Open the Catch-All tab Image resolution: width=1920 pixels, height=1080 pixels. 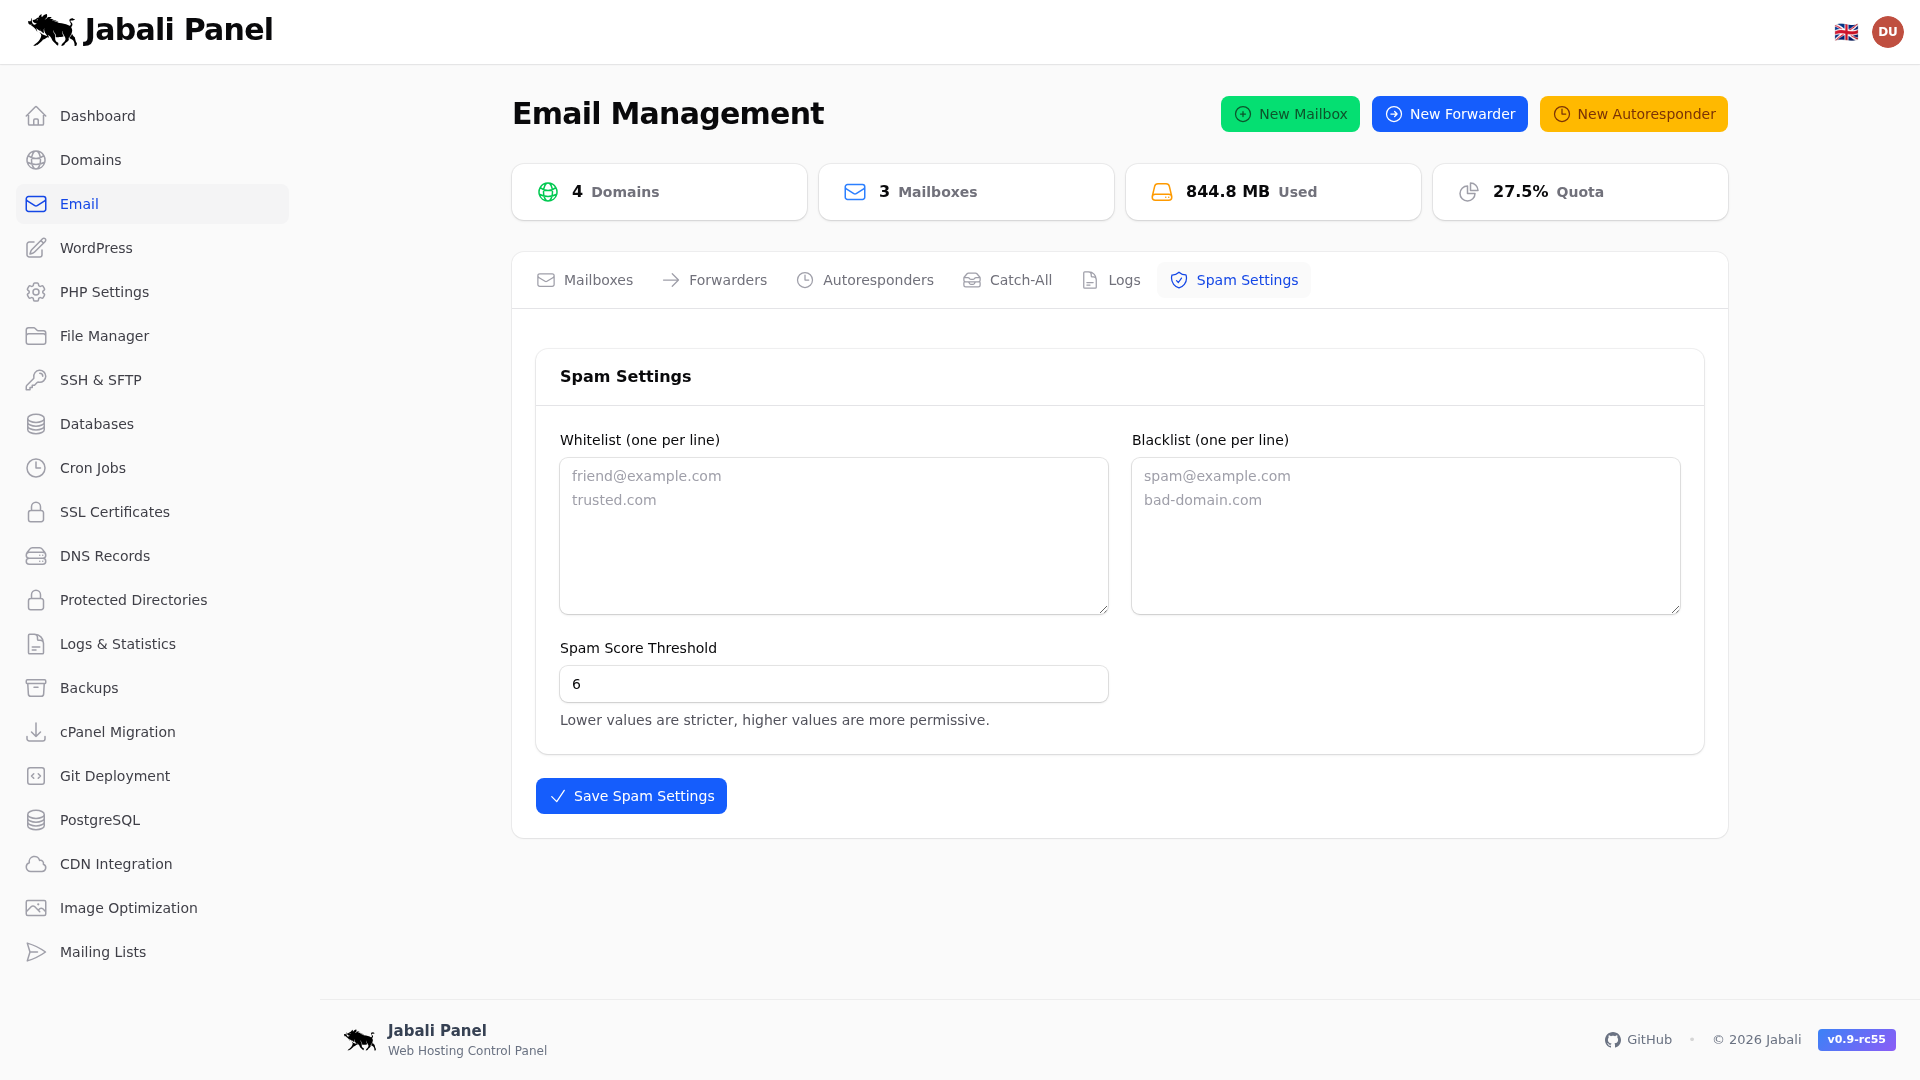1007,280
